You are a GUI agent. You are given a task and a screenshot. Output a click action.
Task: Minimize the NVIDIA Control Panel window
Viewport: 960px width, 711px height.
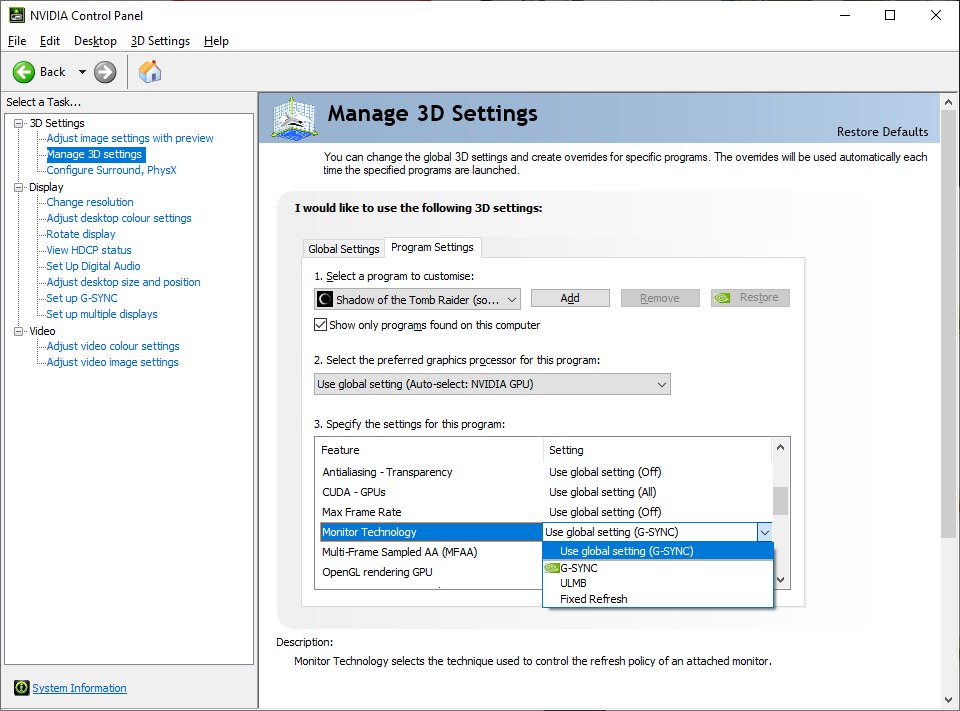click(x=845, y=15)
